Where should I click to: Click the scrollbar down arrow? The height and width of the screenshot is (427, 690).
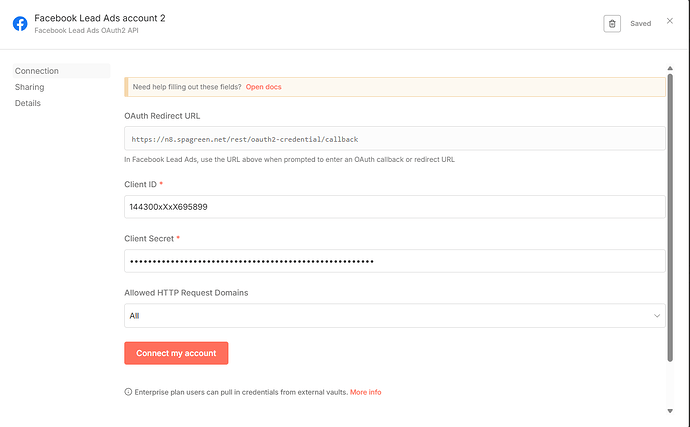(670, 411)
